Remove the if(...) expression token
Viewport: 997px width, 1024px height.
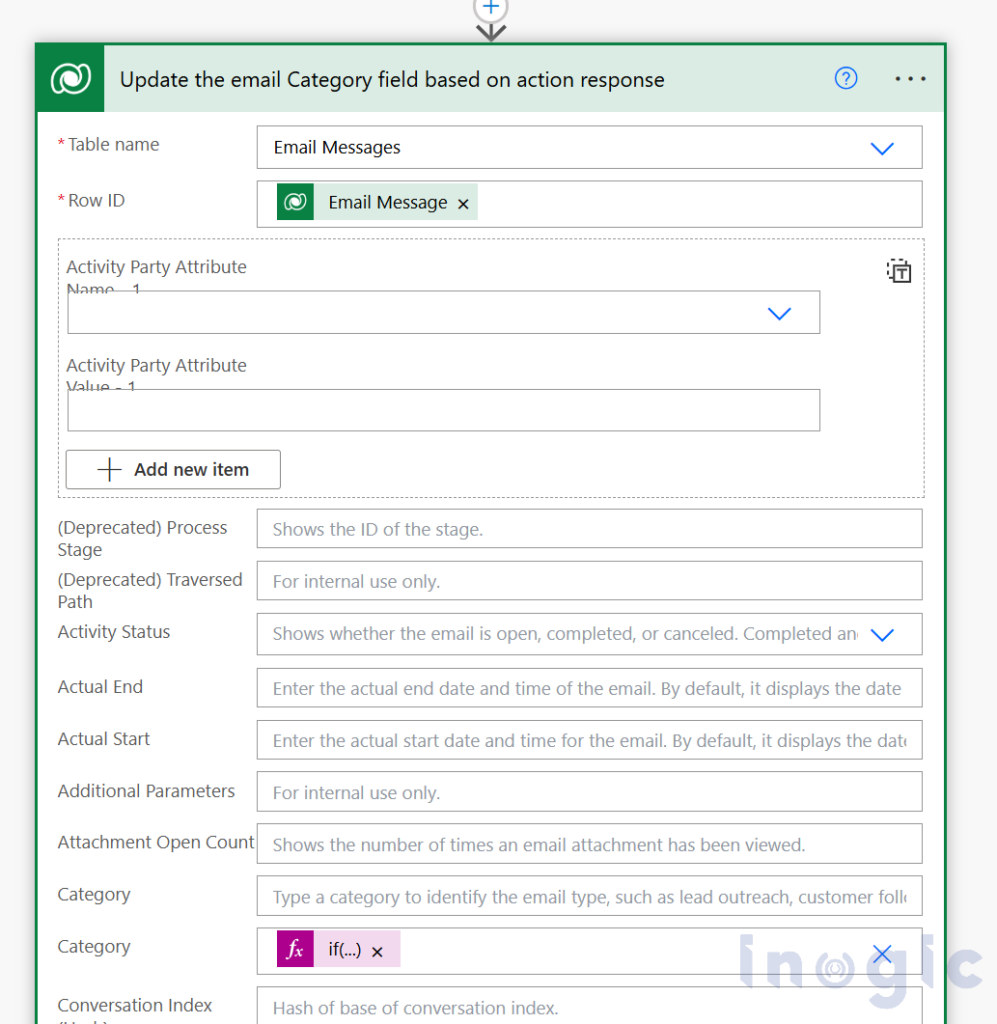pos(377,952)
